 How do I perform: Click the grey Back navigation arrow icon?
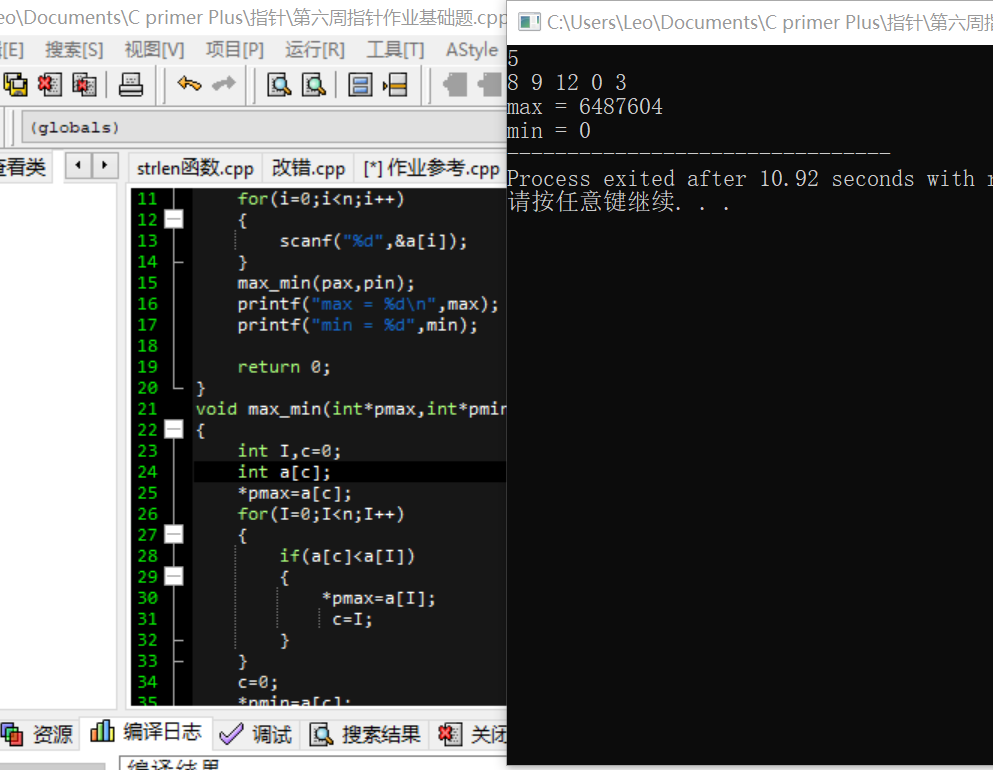click(455, 84)
